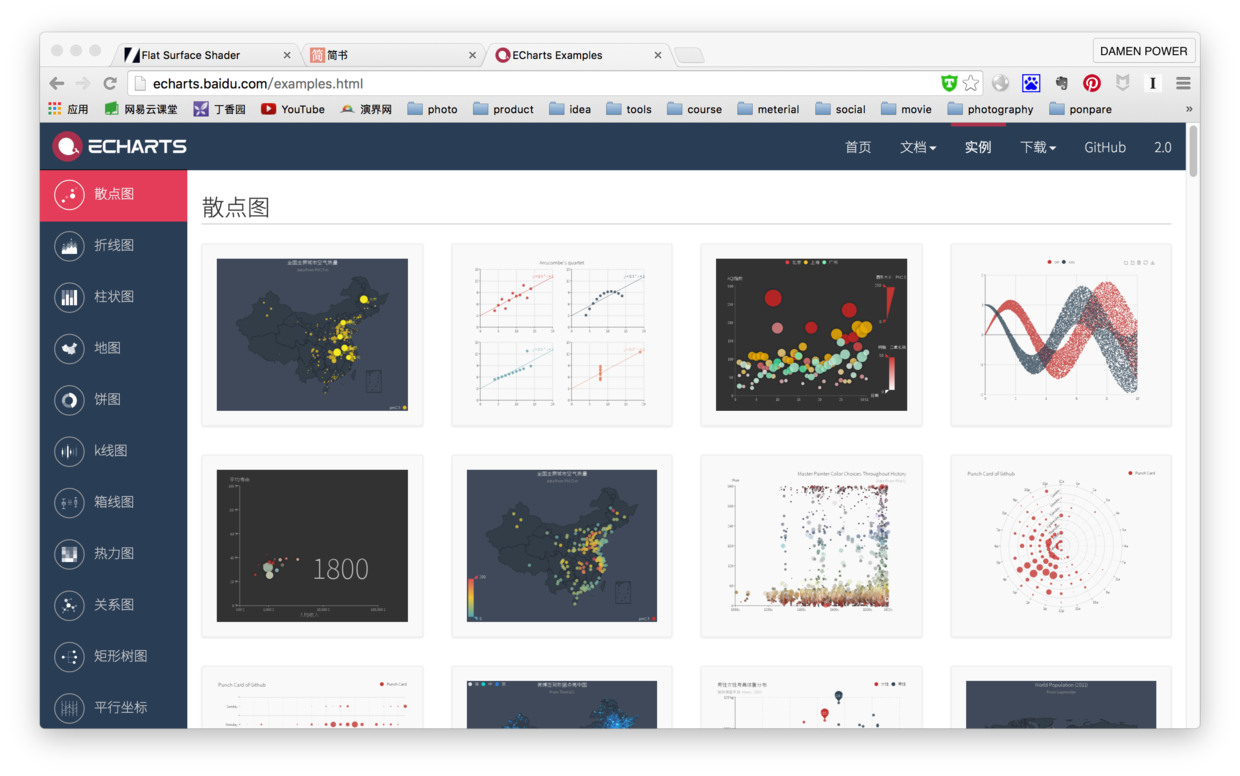Click the Evernote elephant extension icon
This screenshot has width=1240, height=776.
[1061, 83]
